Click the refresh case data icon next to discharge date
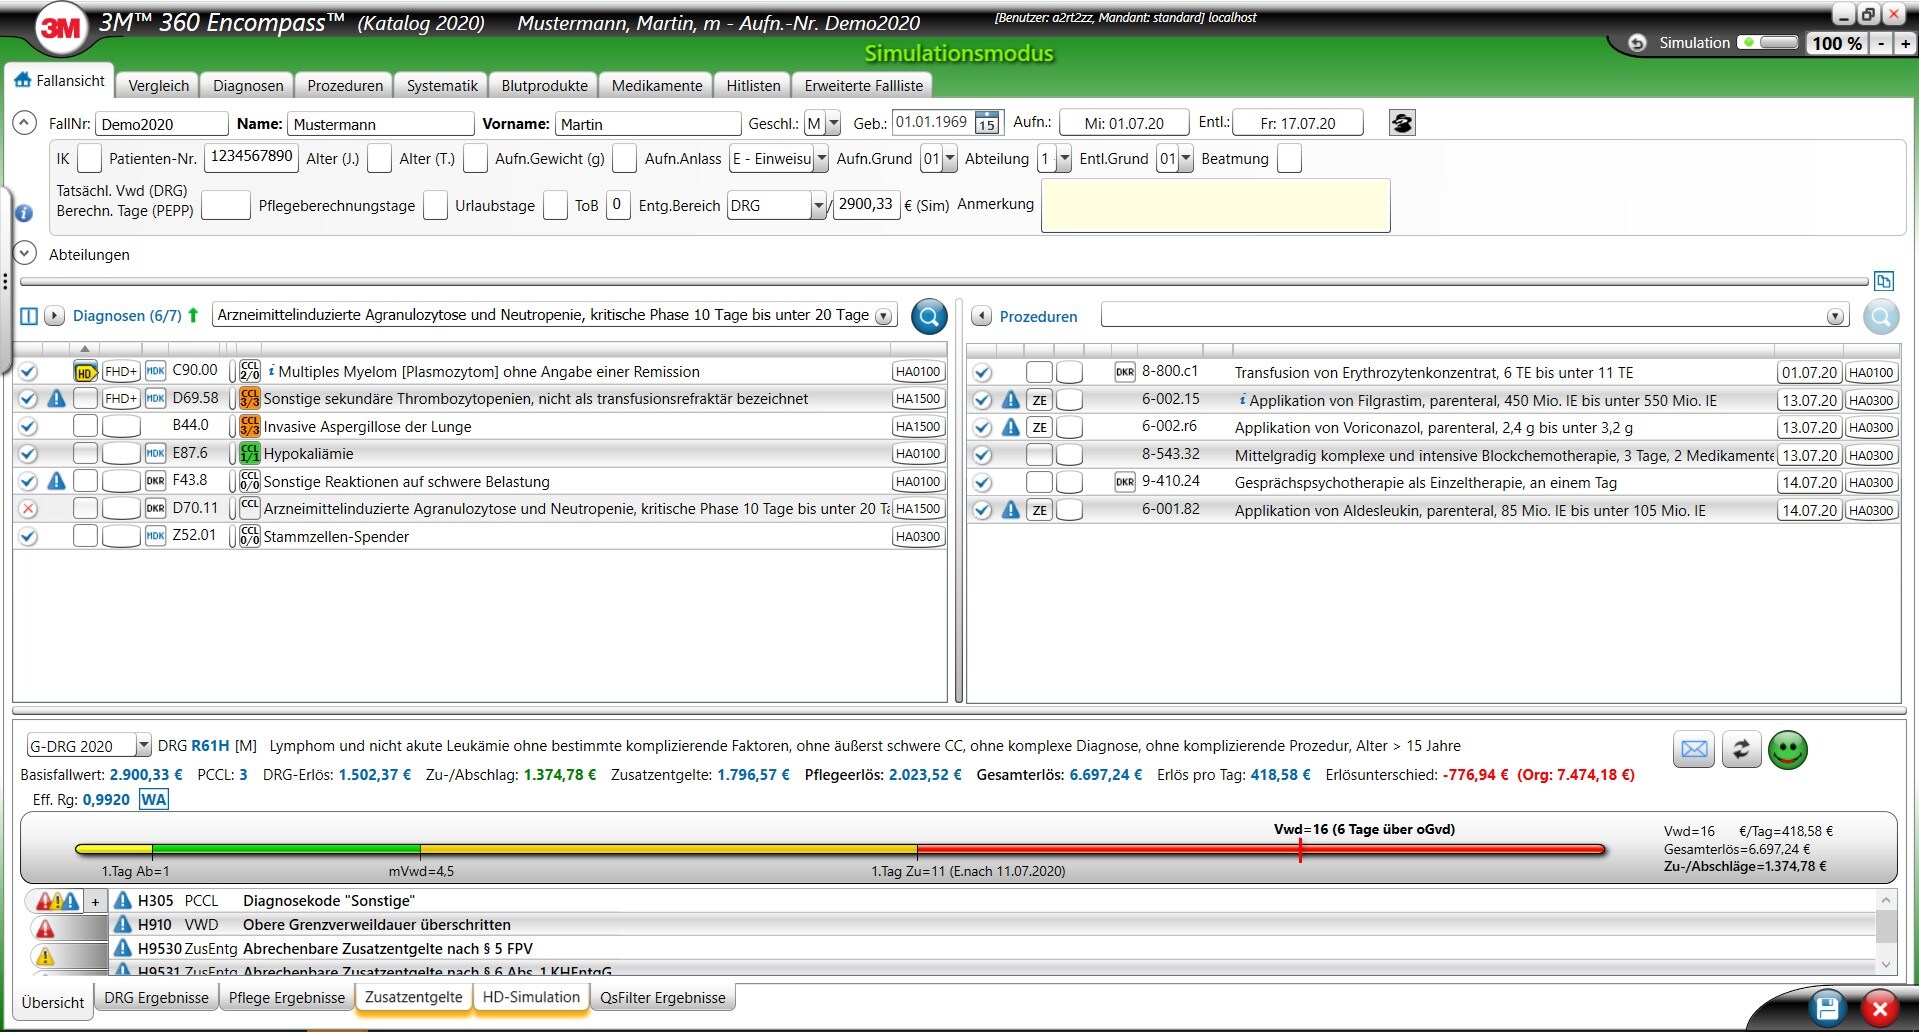 [1402, 123]
